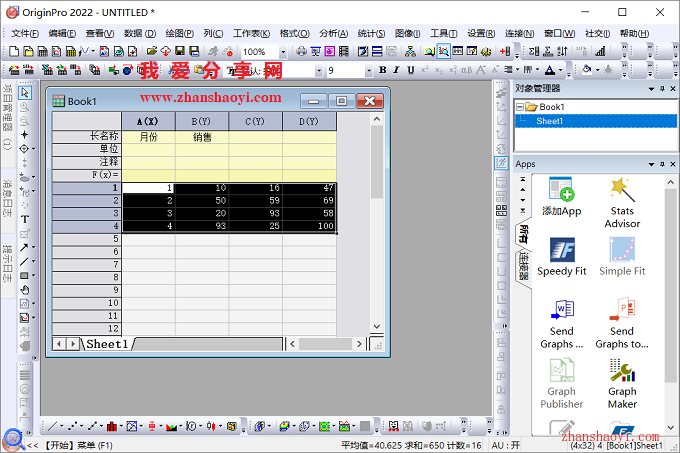This screenshot has width=680, height=453.
Task: Launch the Graph Publisher app
Action: click(x=562, y=384)
